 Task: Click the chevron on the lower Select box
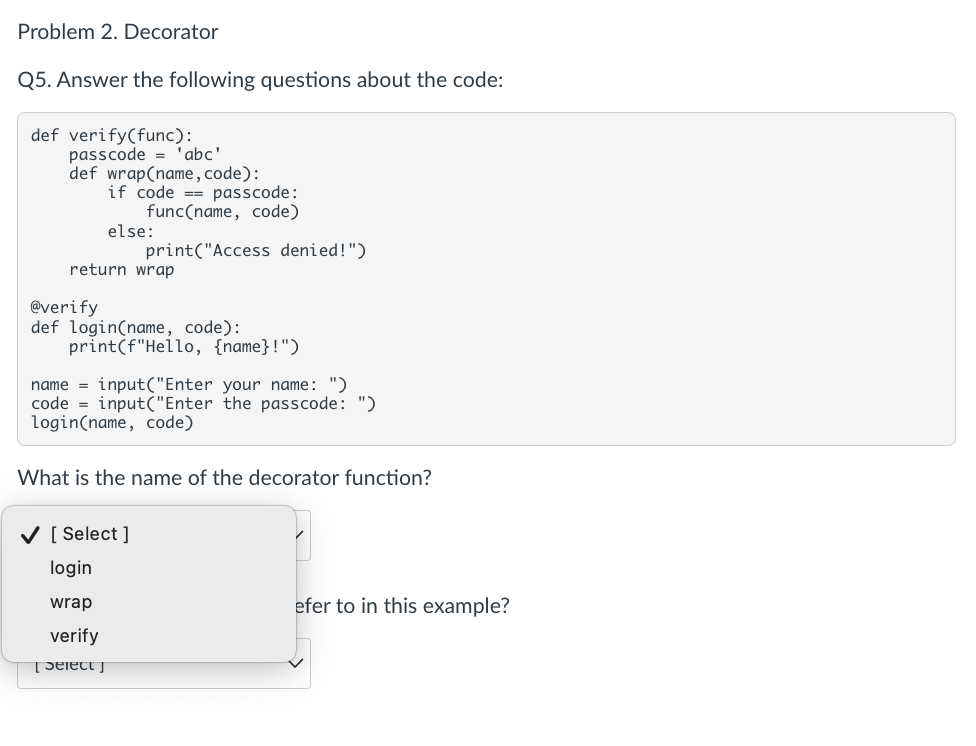(295, 662)
